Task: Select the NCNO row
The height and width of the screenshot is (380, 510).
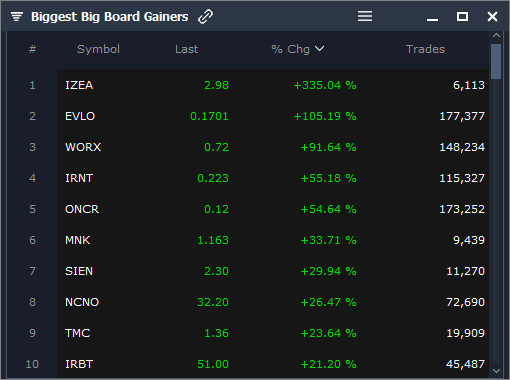Action: 273,302
